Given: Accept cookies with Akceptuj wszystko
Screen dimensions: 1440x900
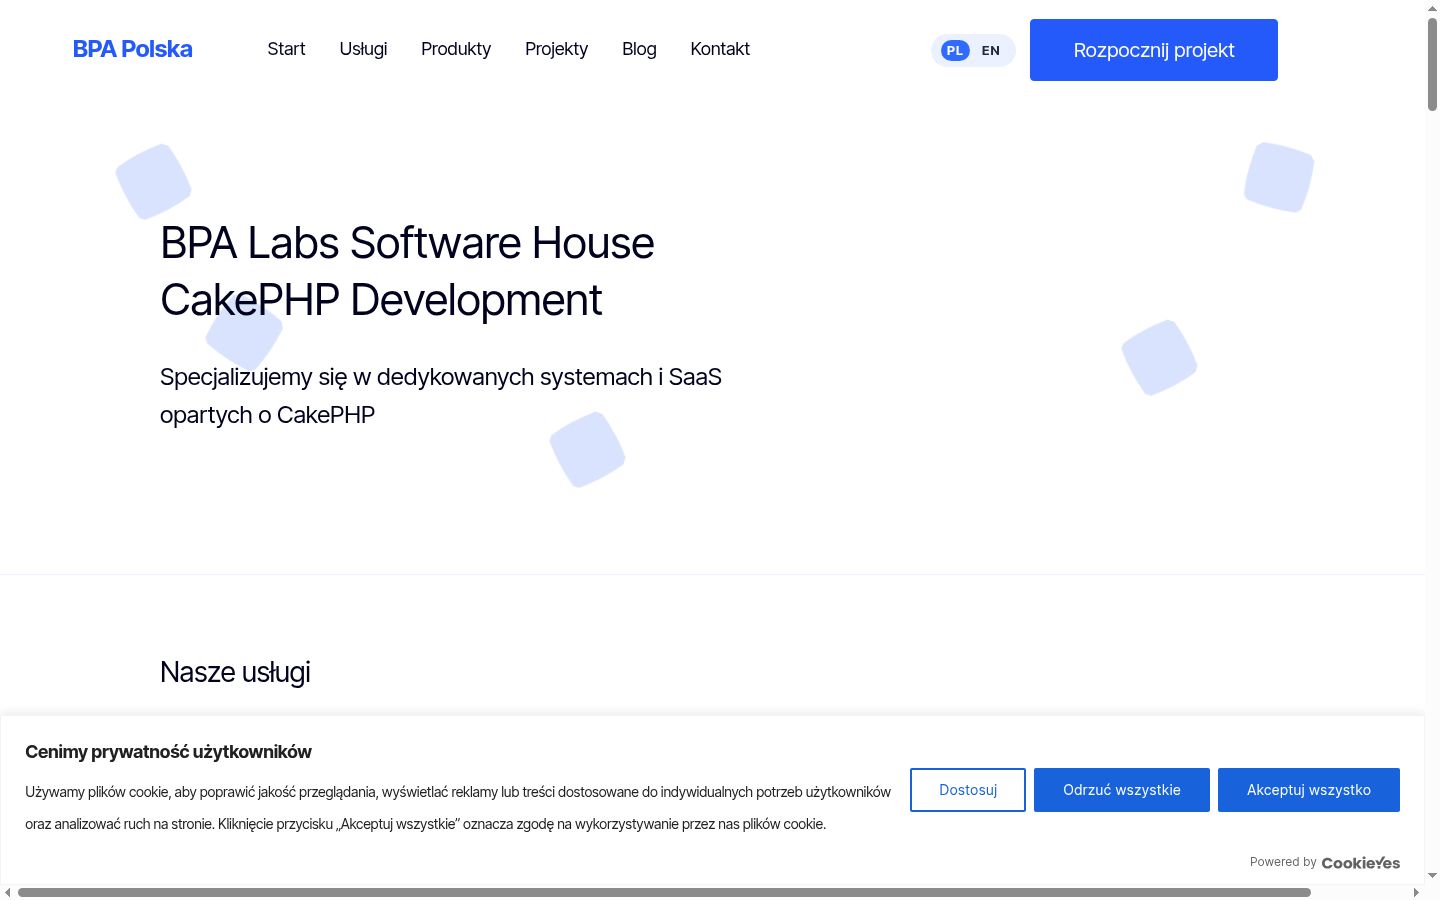Looking at the screenshot, I should (1309, 790).
